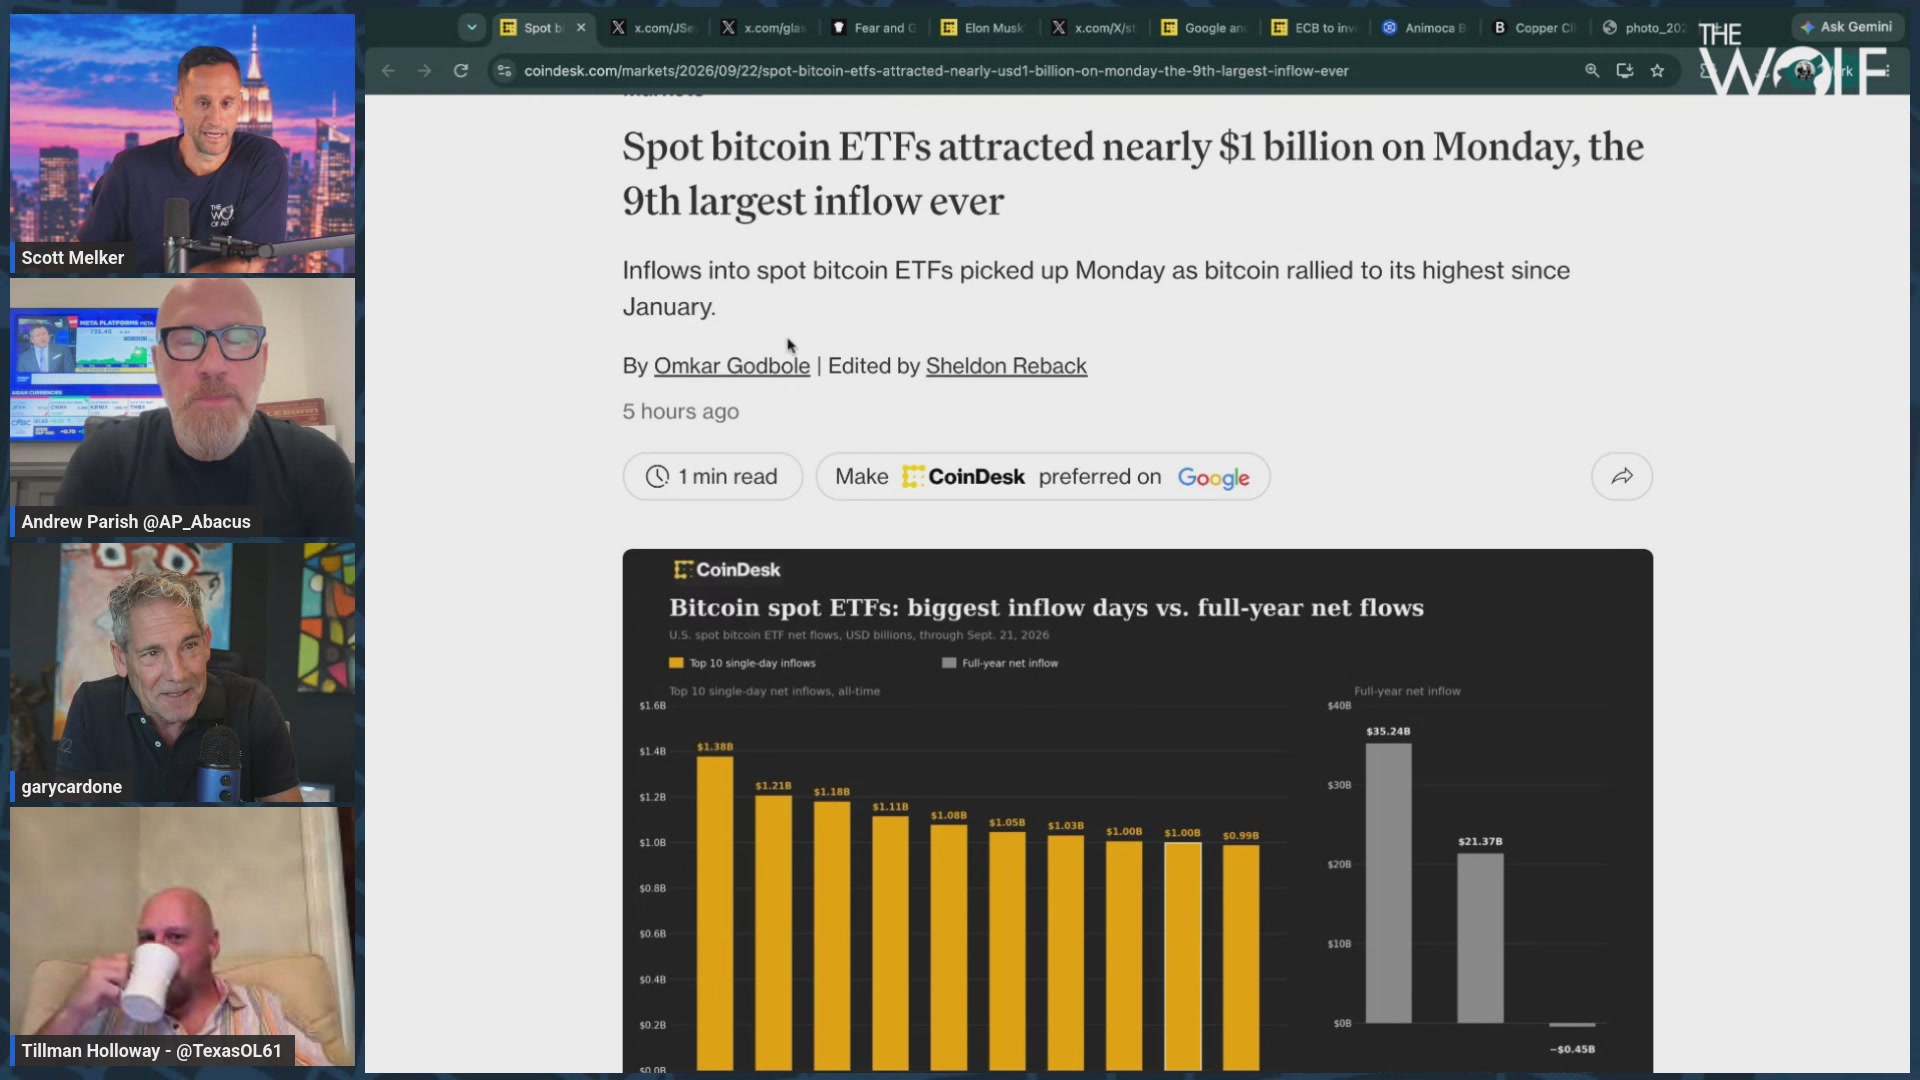Select garycardone's video feed
The image size is (1920, 1080).
(x=182, y=673)
